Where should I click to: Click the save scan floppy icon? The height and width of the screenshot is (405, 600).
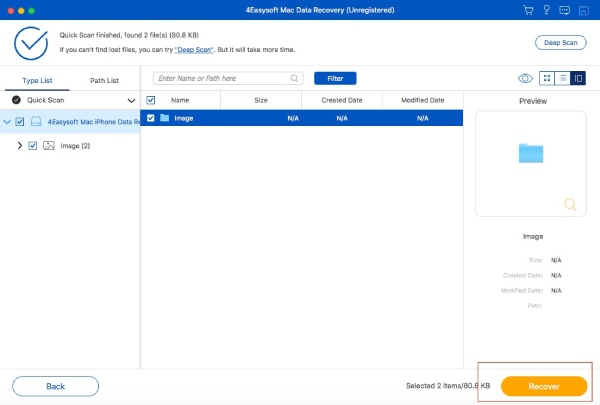click(584, 10)
